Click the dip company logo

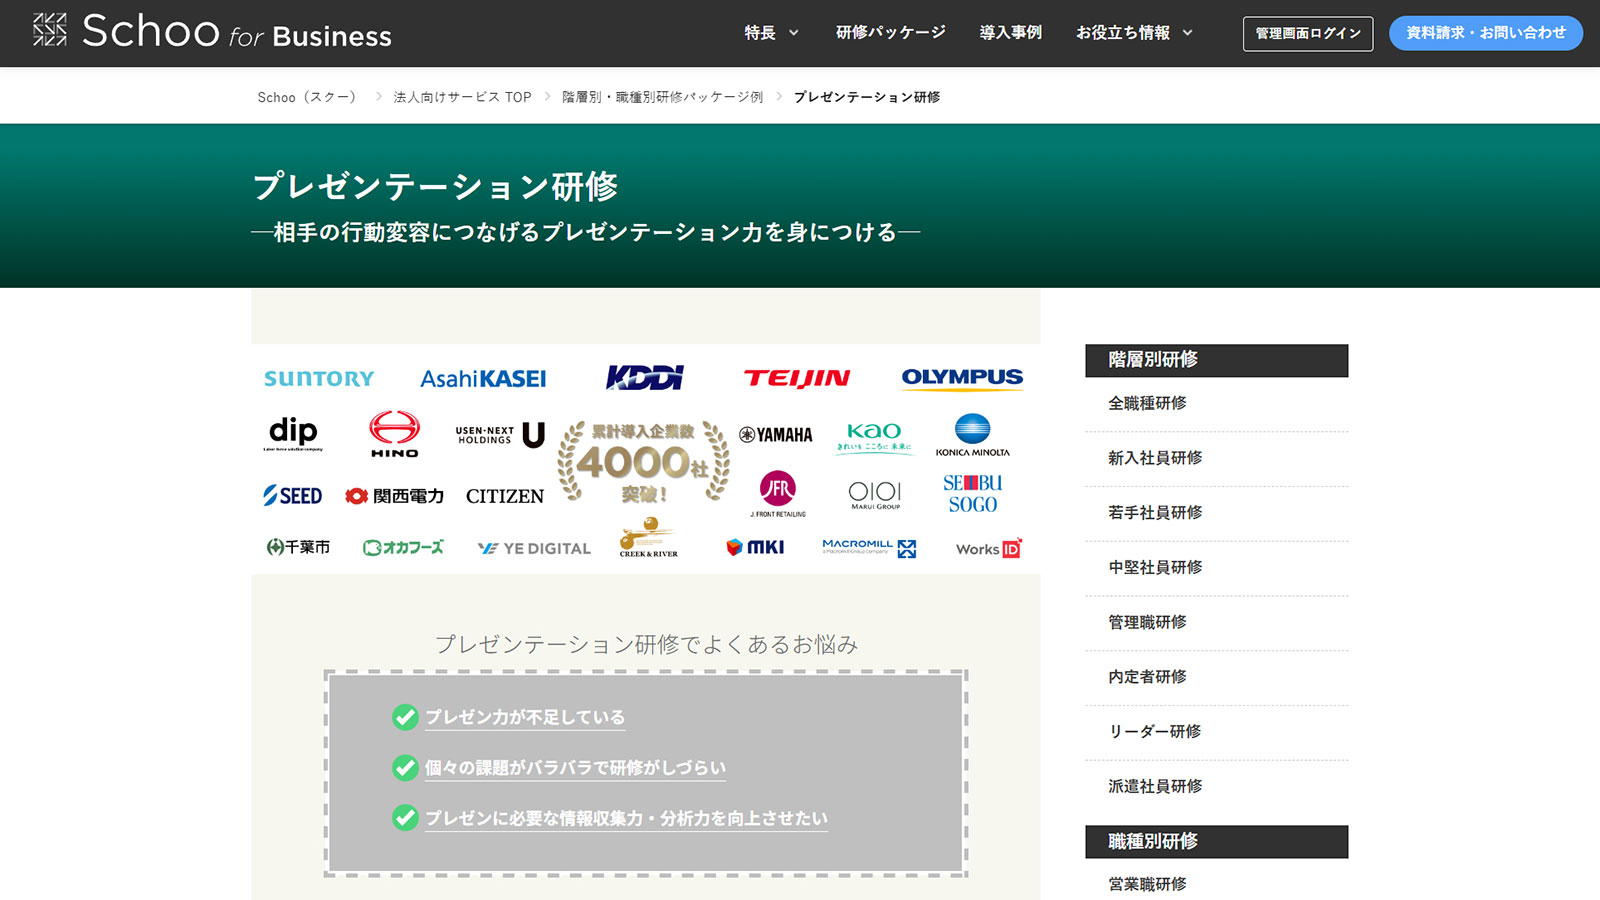click(293, 433)
